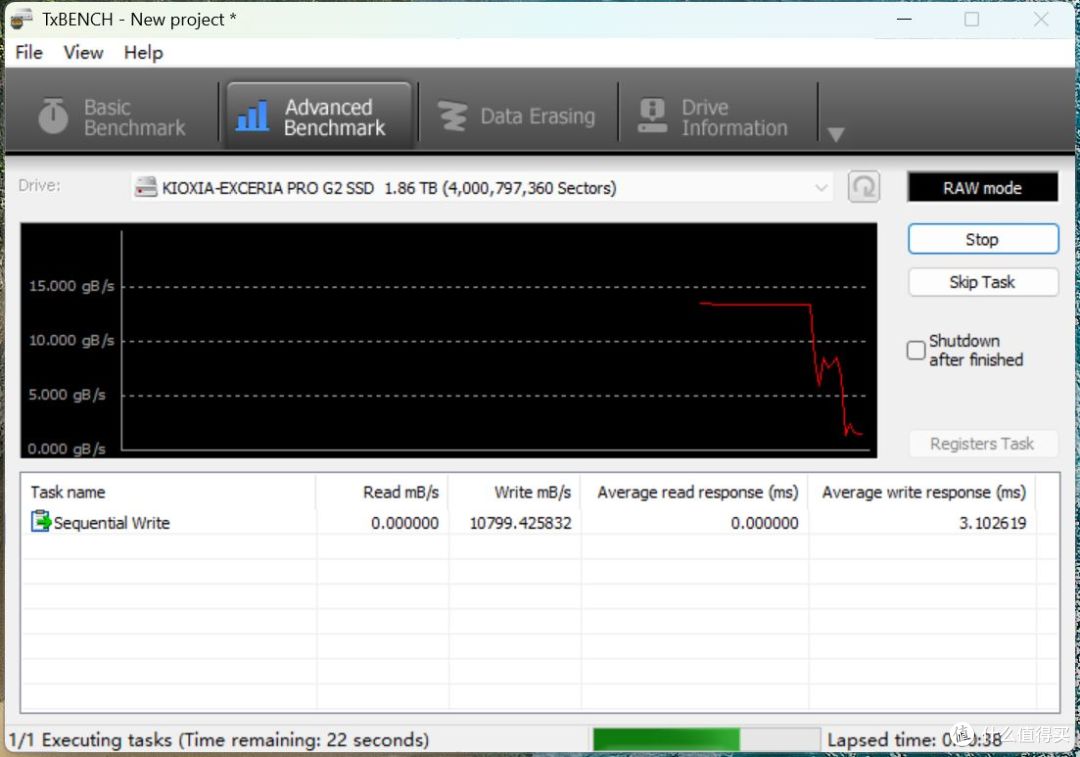Open the File menu
1080x757 pixels.
29,52
